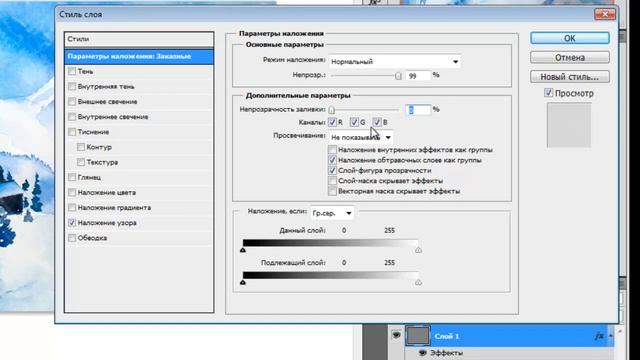Click the Новый стиль... button
Viewport: 640px width, 360px height.
click(x=570, y=77)
